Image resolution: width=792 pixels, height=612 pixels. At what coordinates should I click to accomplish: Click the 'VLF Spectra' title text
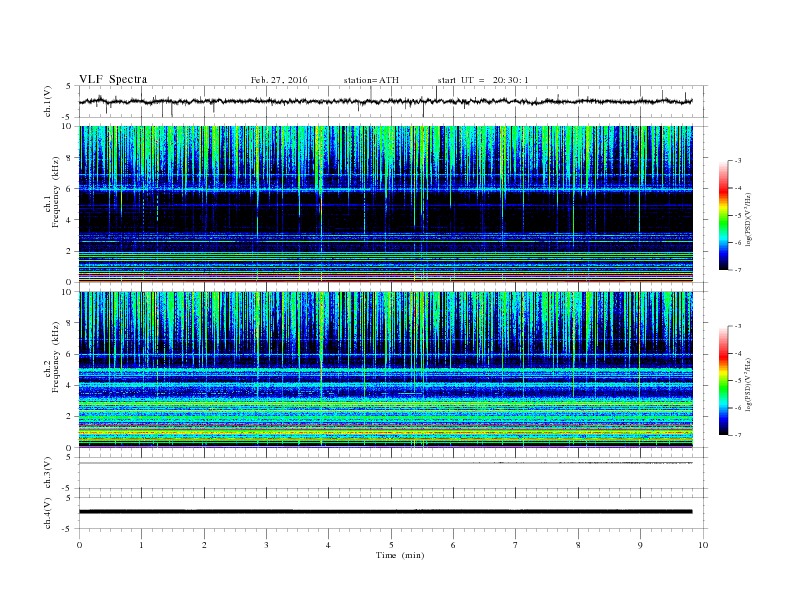pyautogui.click(x=113, y=79)
